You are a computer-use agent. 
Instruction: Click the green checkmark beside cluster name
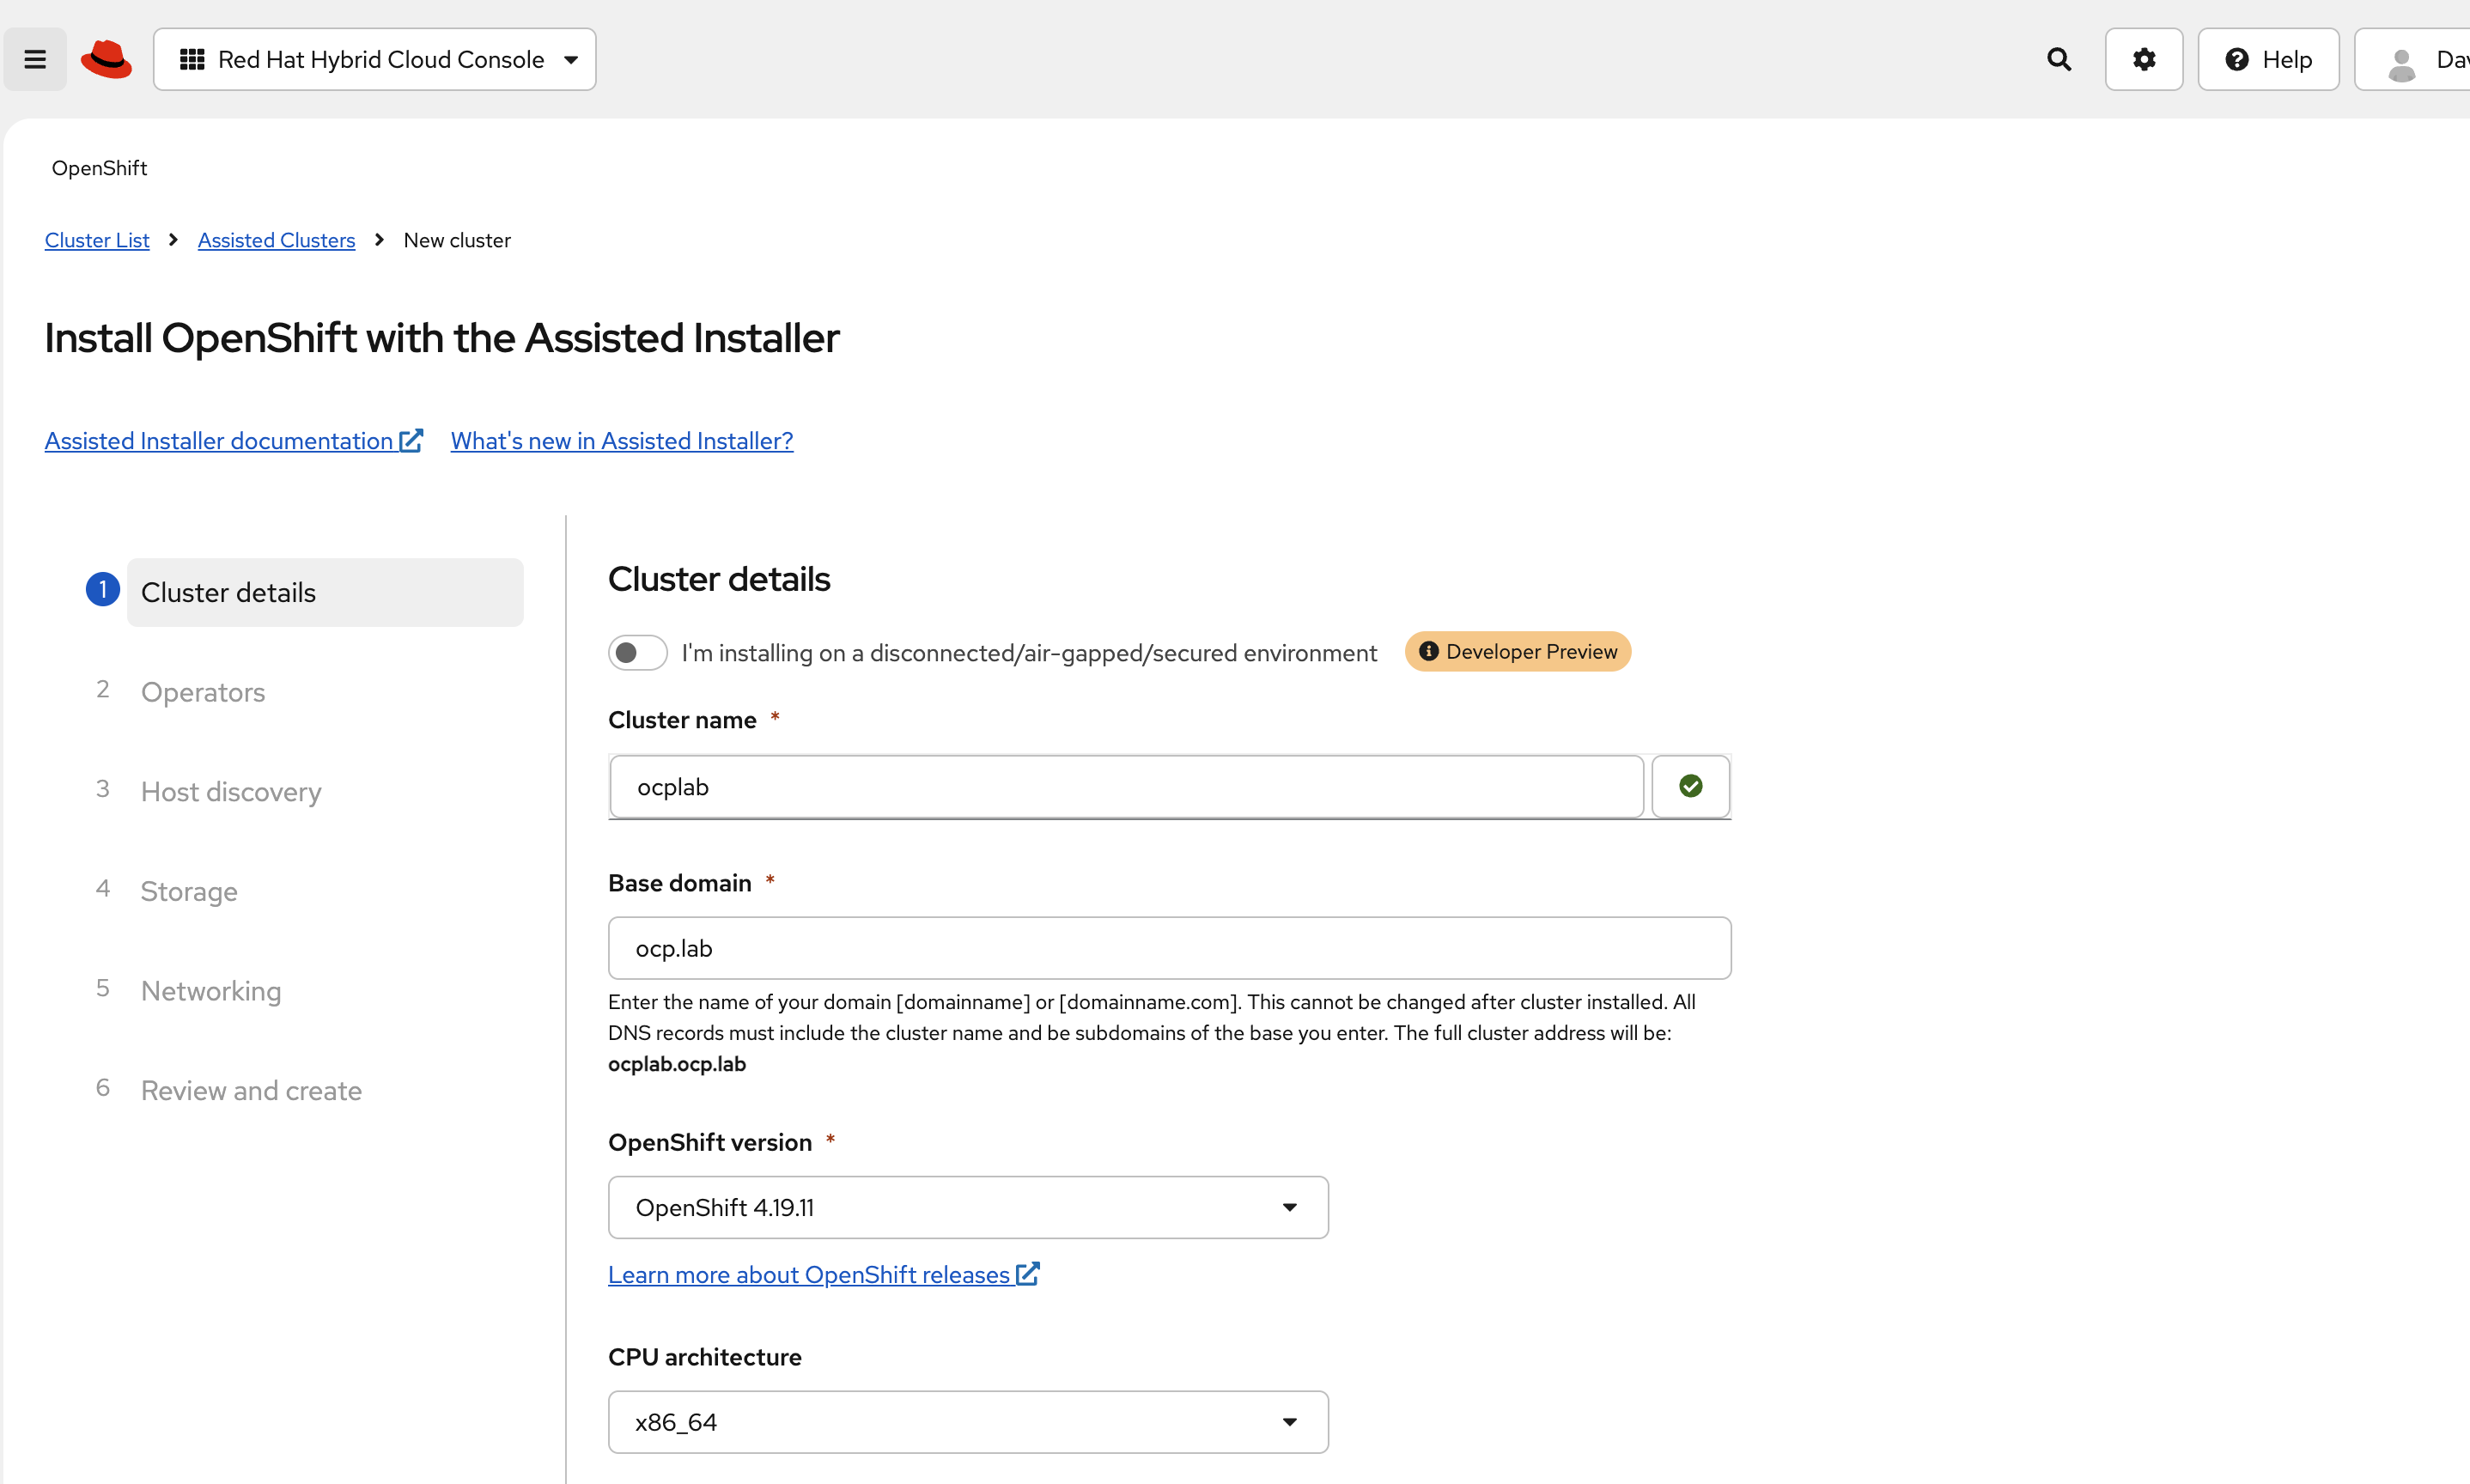1690,786
